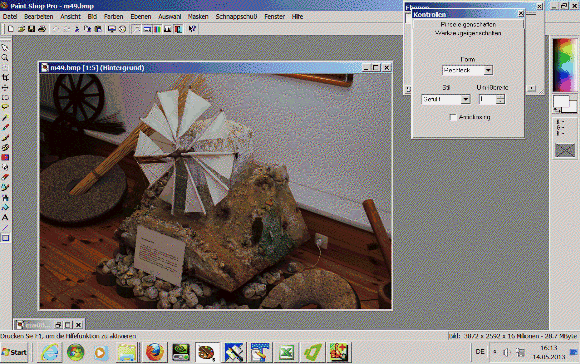Click the Print icon in the toolbar
580x364 pixels.
[x=42, y=29]
